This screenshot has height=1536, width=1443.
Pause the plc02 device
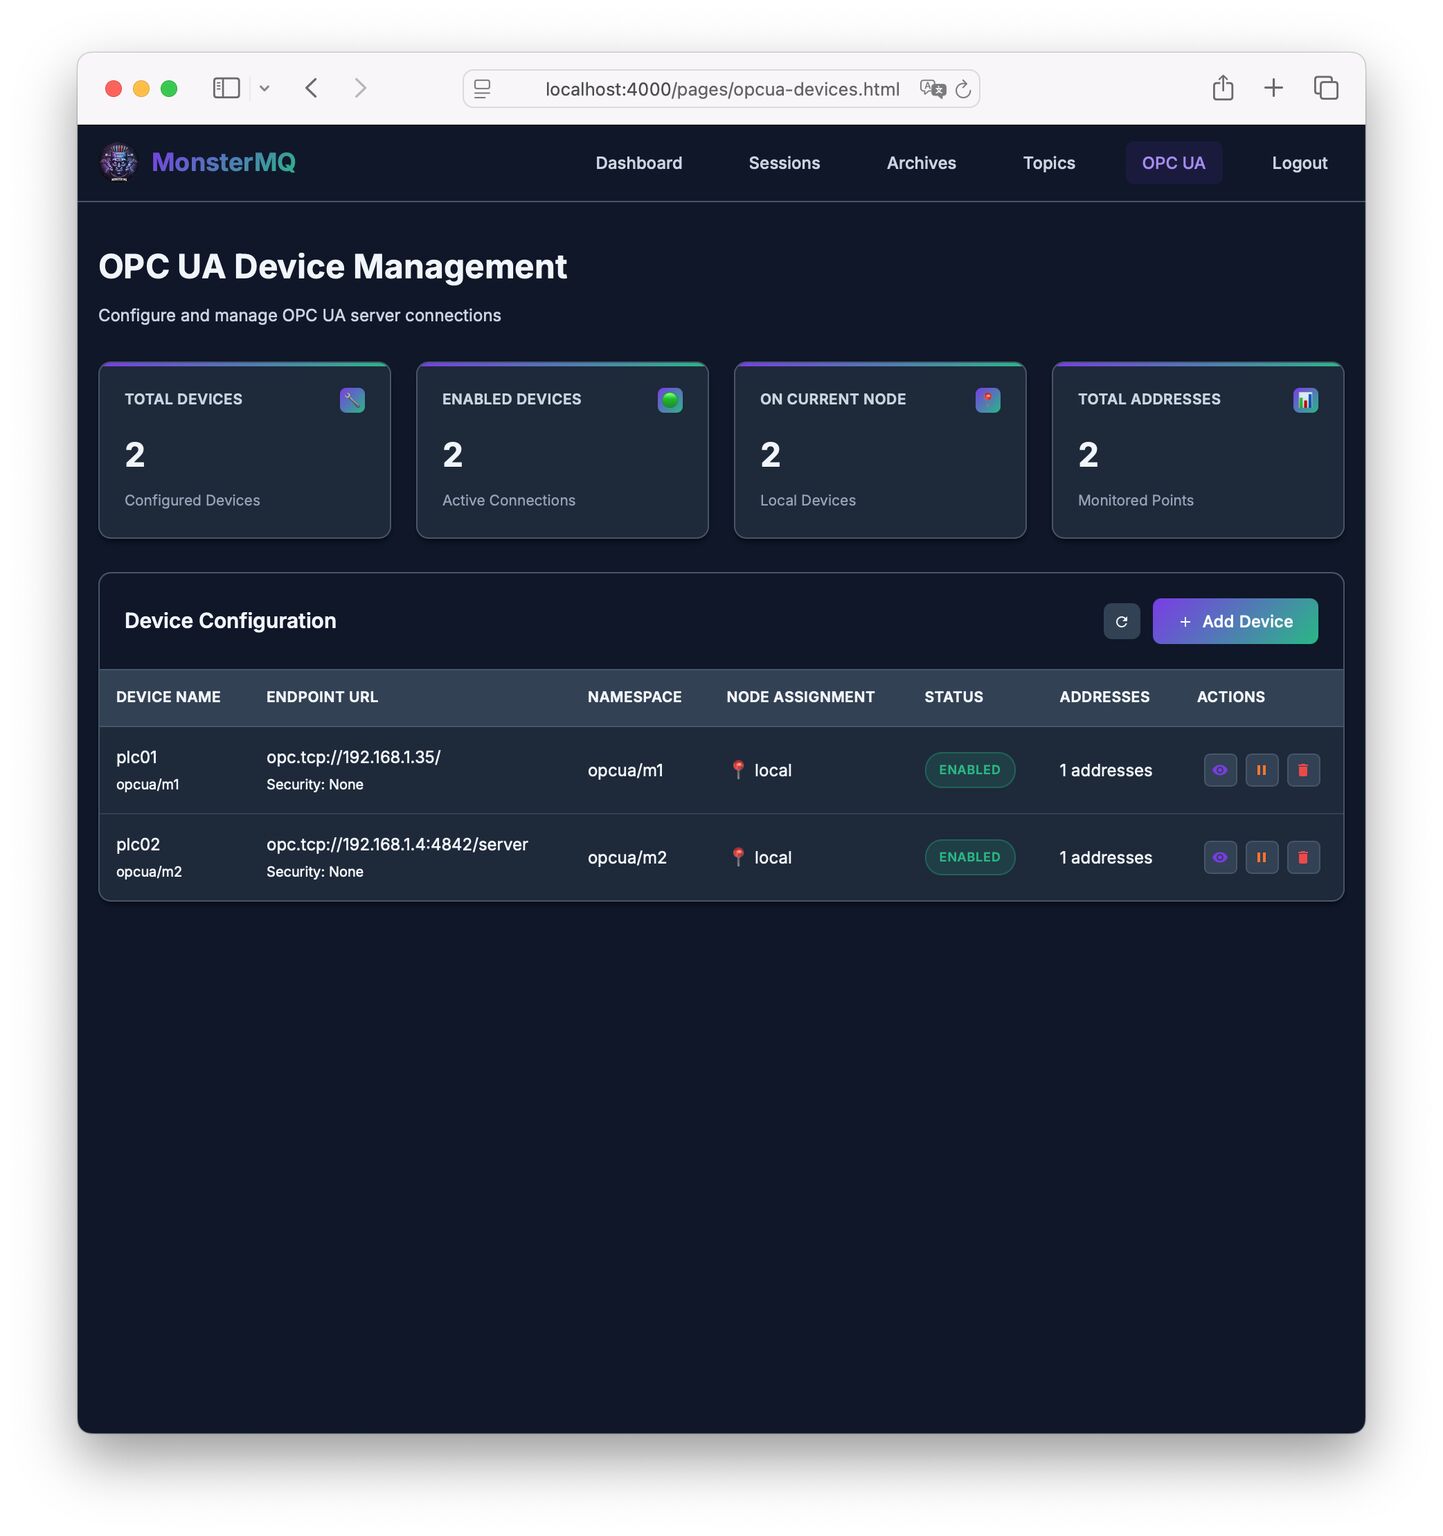(x=1261, y=857)
